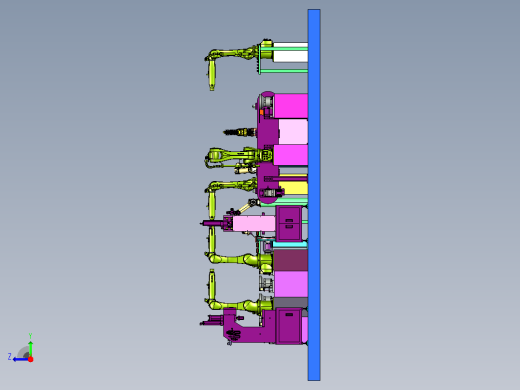
Task: Select the gray block above the bottom cabinet
Action: (291, 303)
